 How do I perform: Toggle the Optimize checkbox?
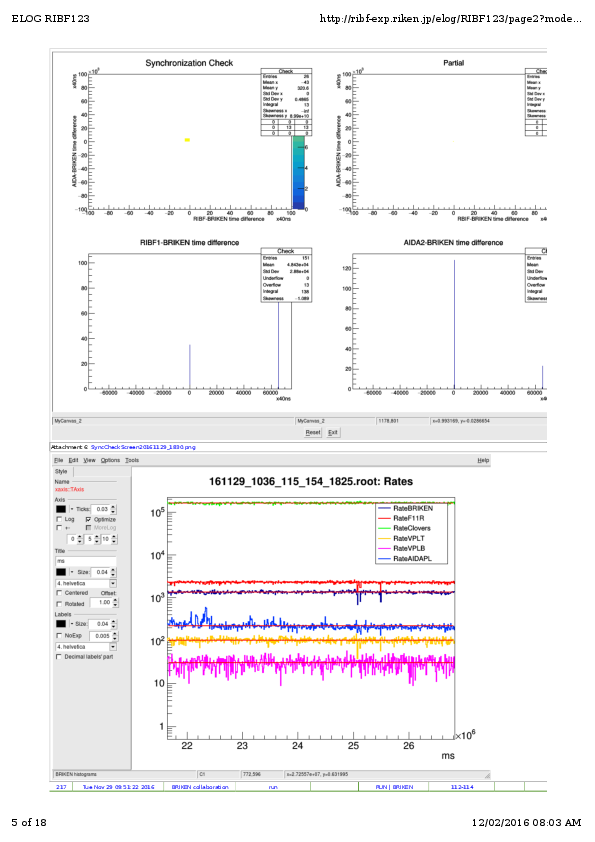[x=89, y=519]
